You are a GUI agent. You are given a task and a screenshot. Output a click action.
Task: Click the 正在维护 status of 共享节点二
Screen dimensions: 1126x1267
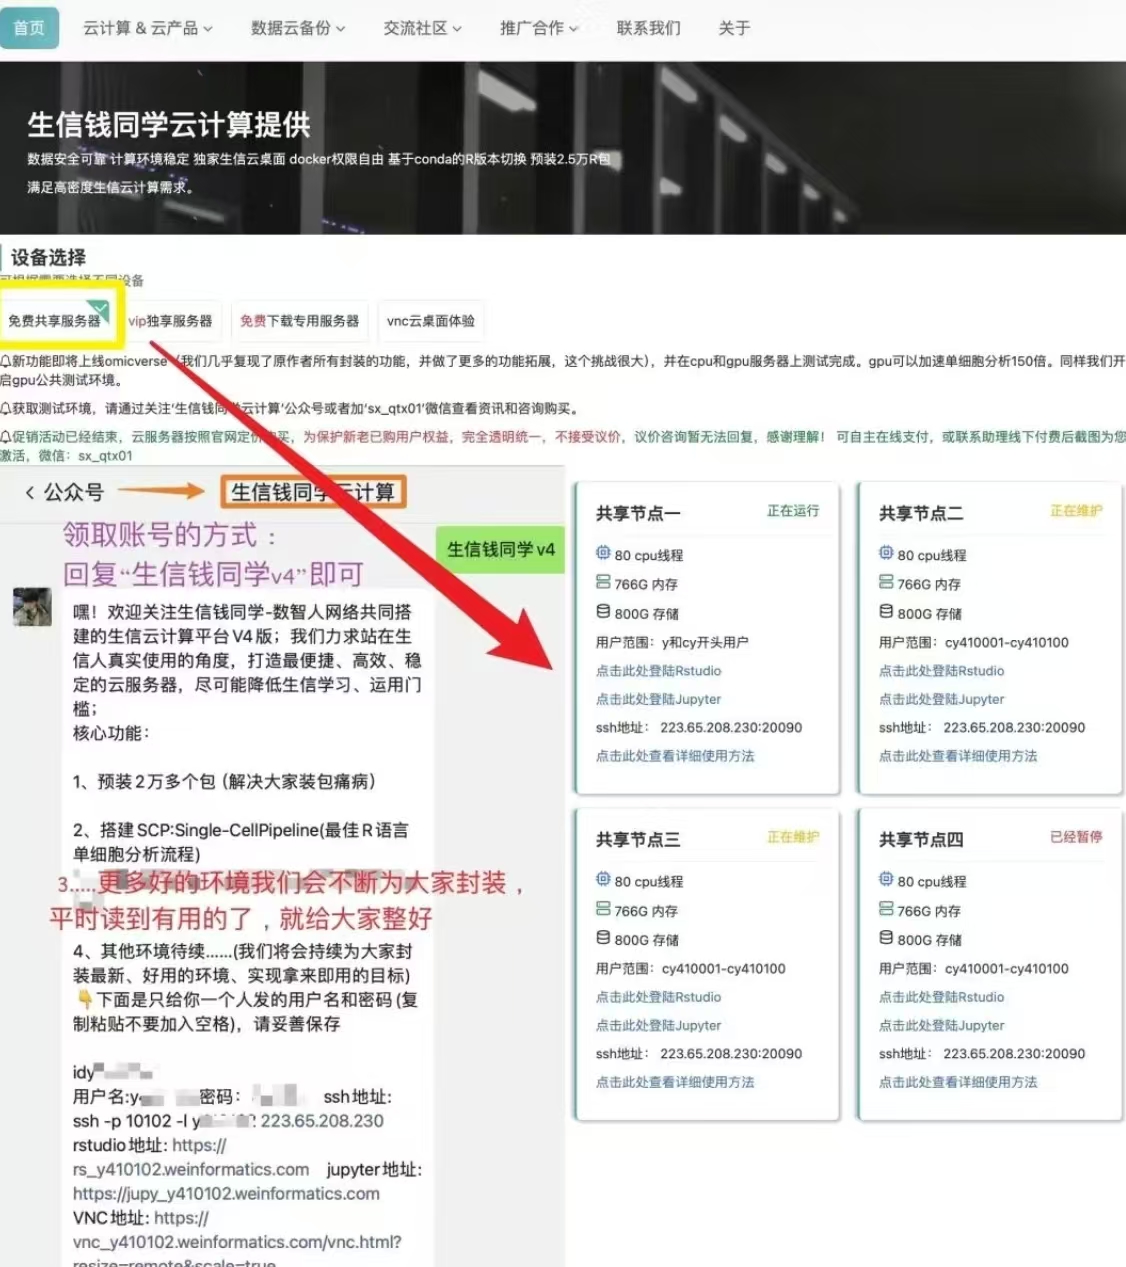point(1076,511)
